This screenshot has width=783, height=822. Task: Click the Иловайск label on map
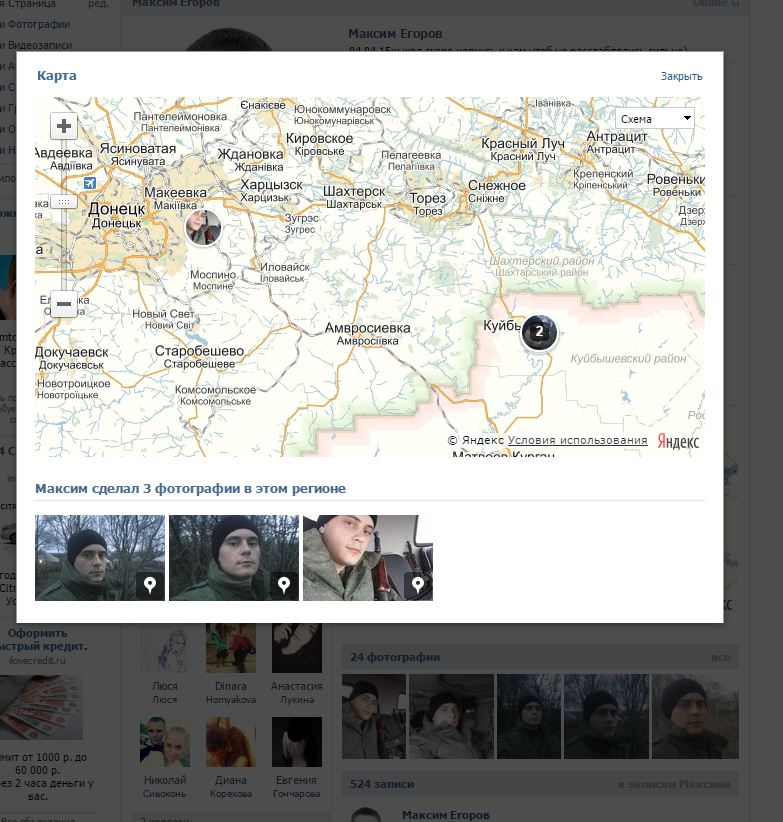tap(285, 267)
